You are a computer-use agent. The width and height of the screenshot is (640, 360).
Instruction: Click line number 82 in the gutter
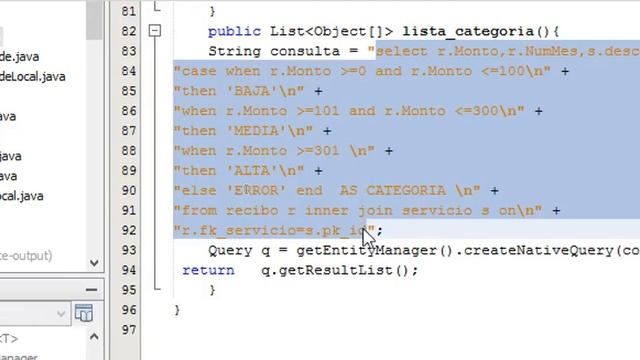[x=129, y=31]
